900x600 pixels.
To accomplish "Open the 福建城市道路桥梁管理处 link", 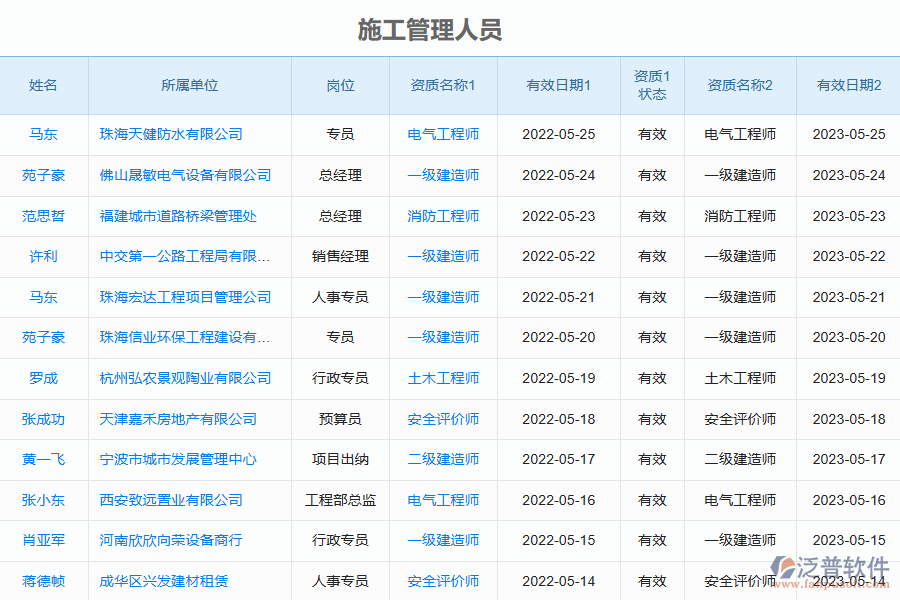I will (178, 216).
